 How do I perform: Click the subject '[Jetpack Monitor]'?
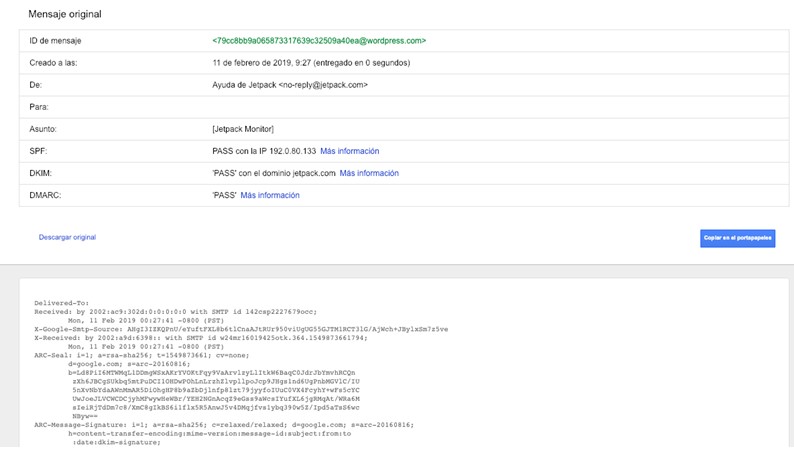click(243, 129)
